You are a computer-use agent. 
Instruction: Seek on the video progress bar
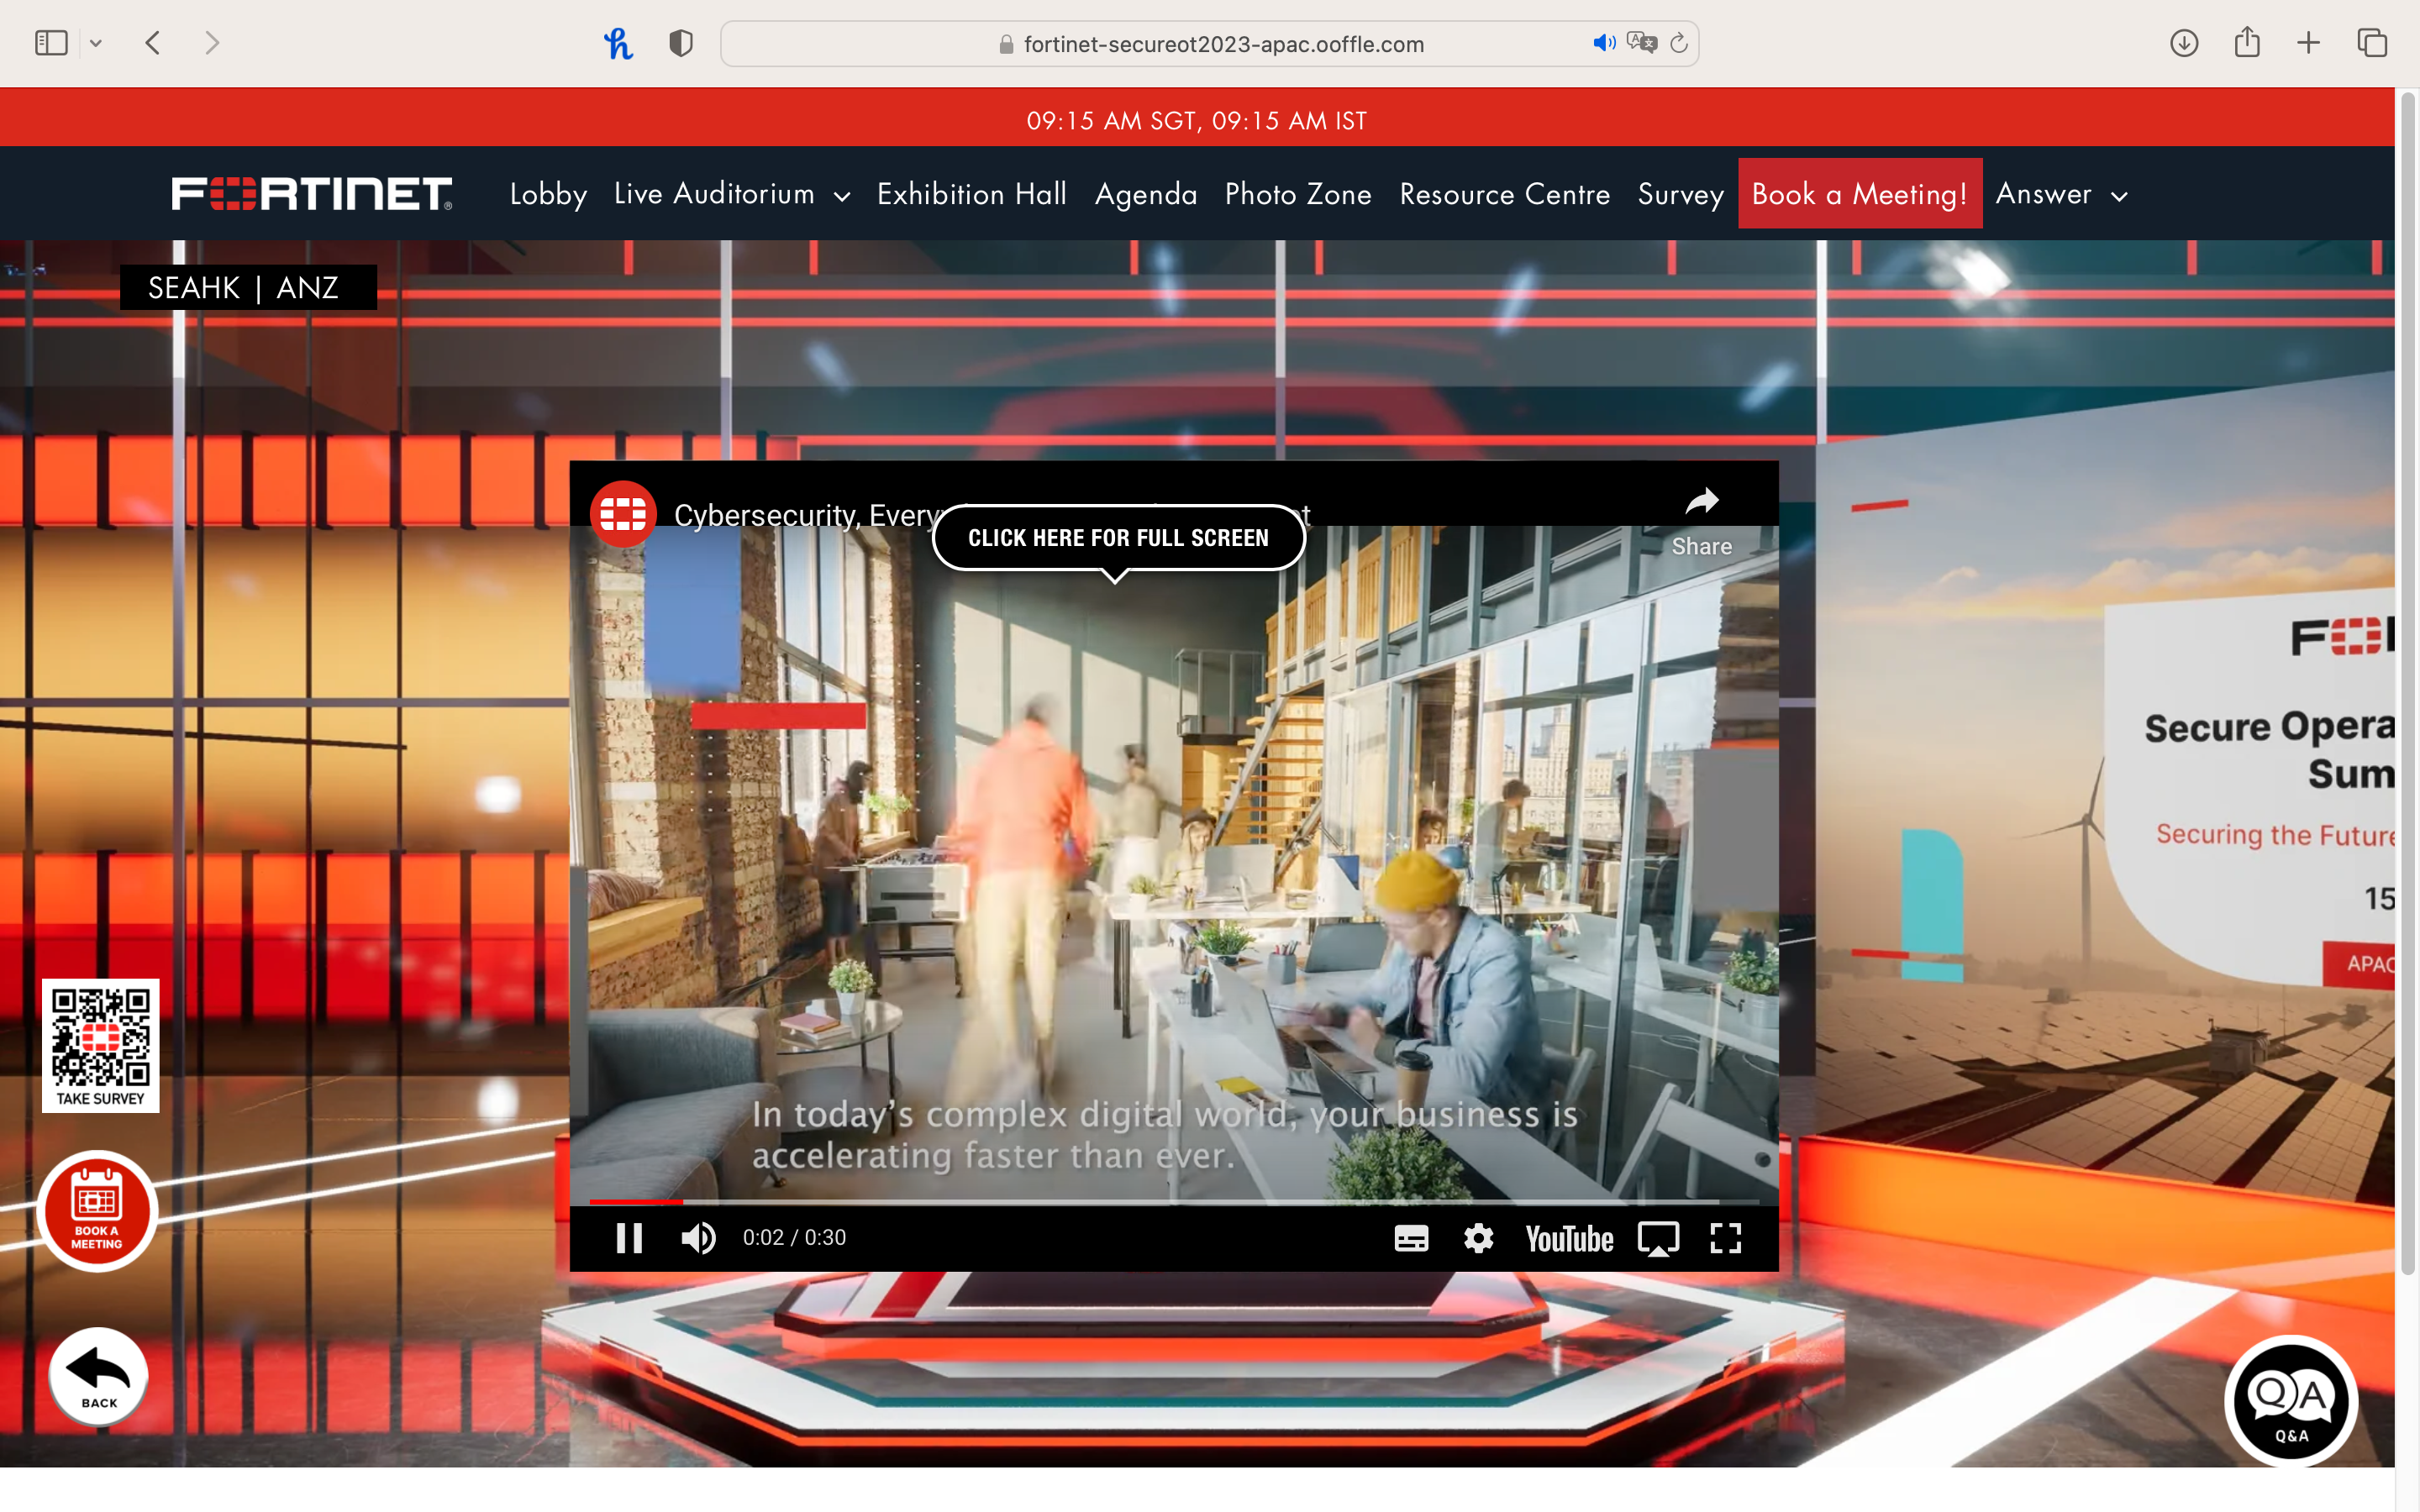(x=1173, y=1201)
